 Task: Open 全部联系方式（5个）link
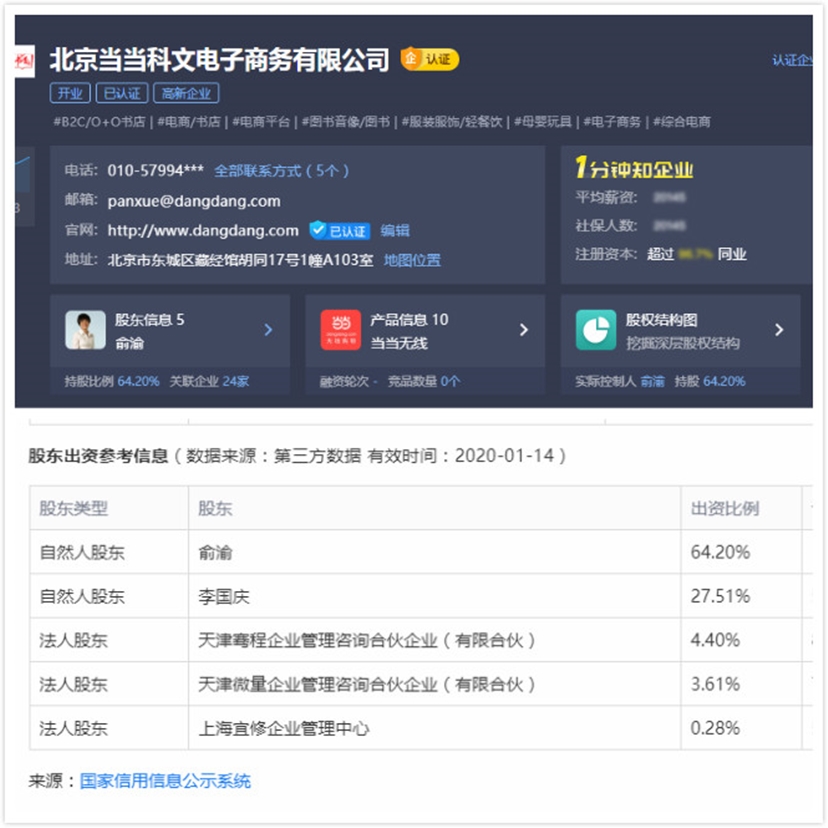point(281,171)
